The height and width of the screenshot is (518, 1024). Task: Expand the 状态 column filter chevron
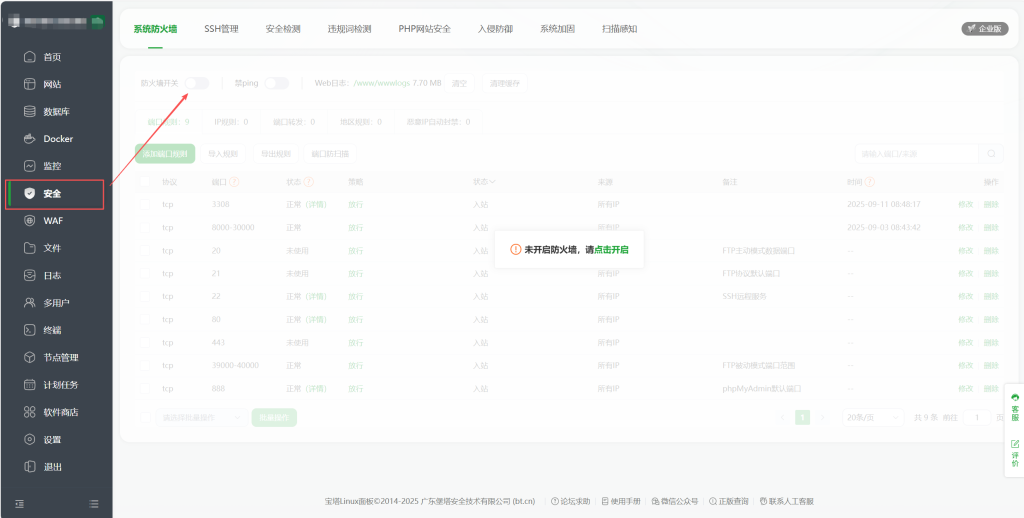tap(492, 182)
